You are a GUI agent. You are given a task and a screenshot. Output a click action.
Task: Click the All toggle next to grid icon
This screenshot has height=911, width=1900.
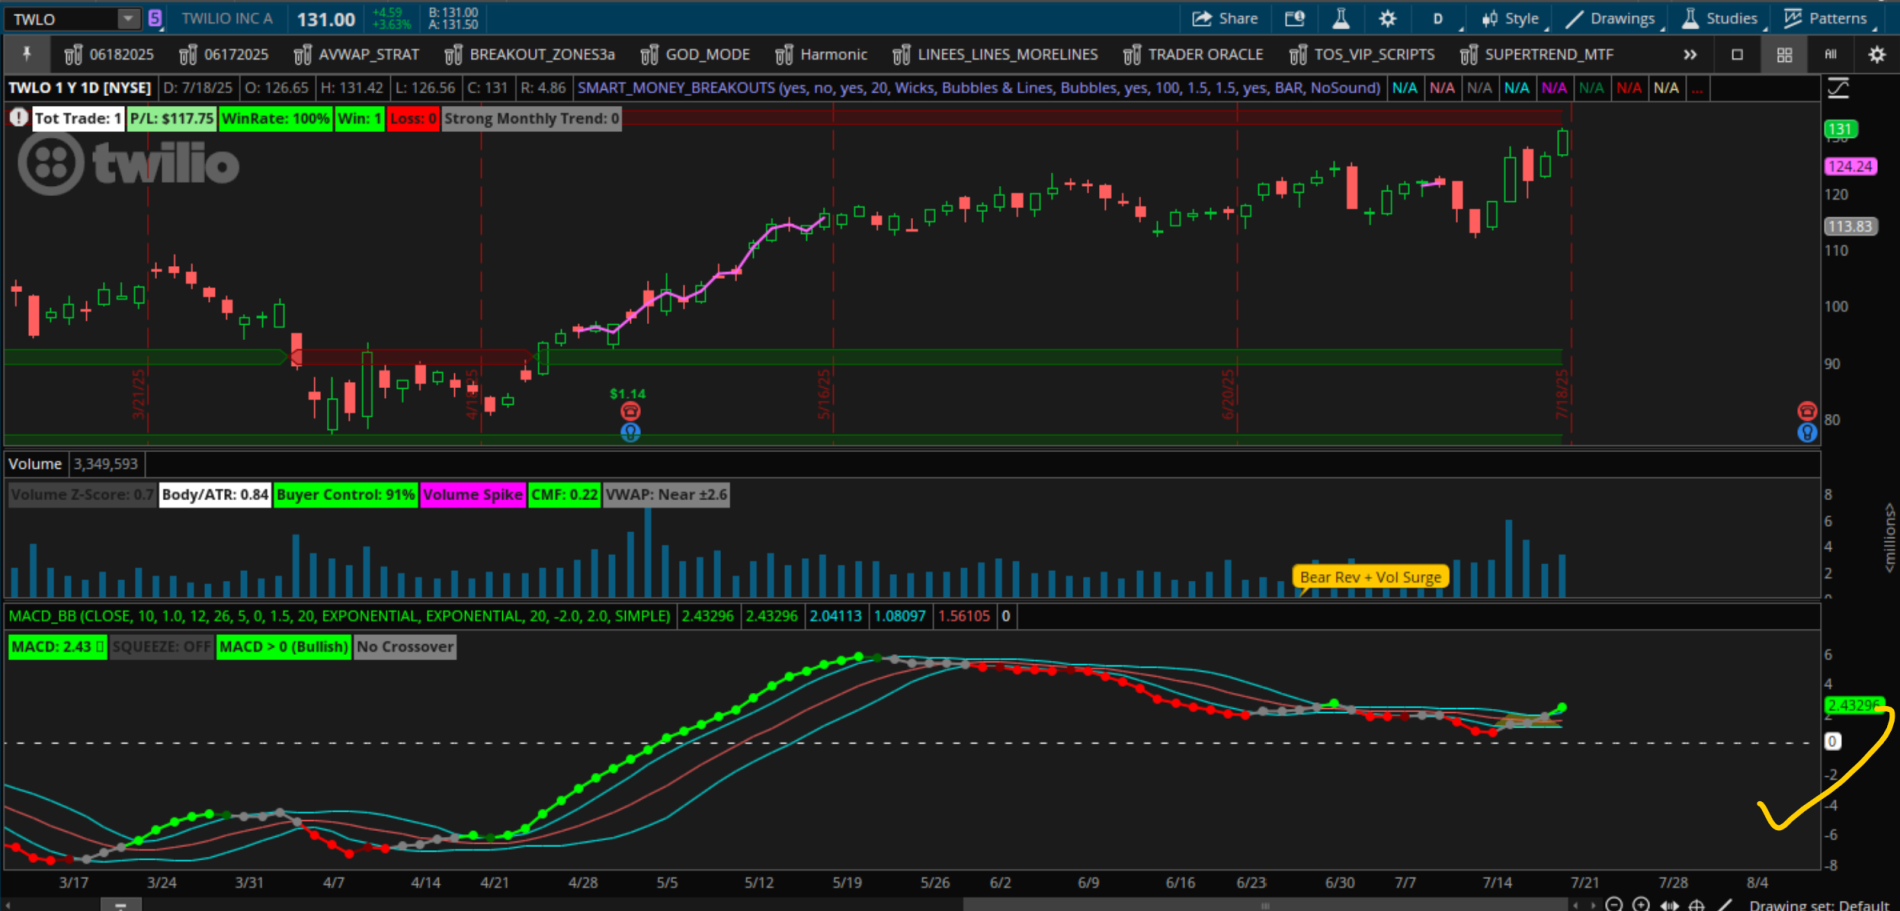coord(1831,55)
